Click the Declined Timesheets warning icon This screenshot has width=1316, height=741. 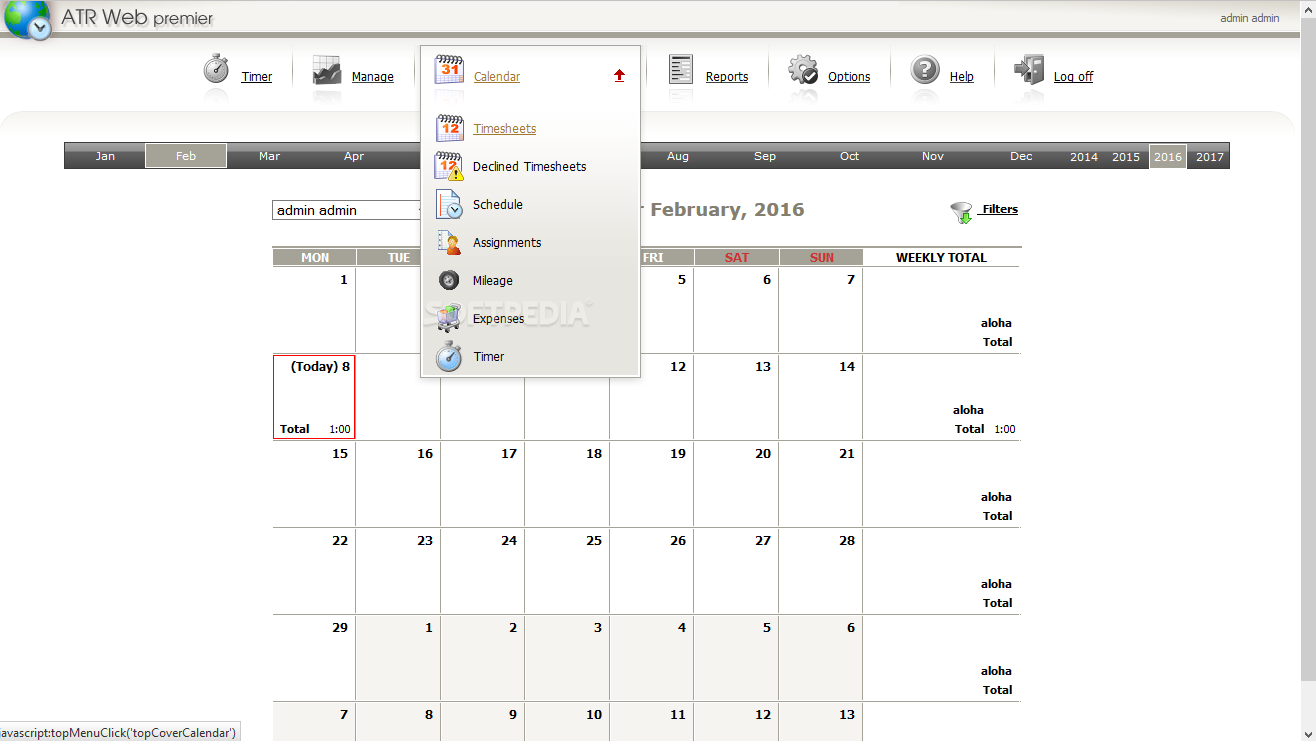pyautogui.click(x=450, y=167)
